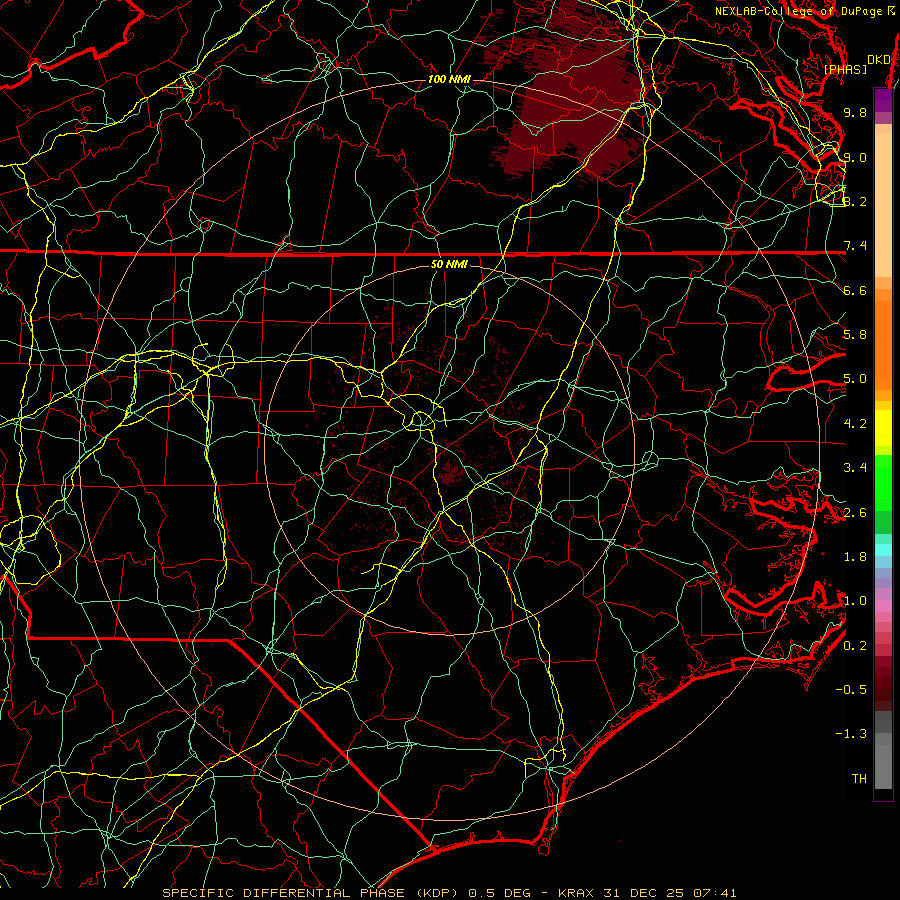900x900 pixels.
Task: Click the NEXLAB-College of DuPage label
Action: (798, 11)
